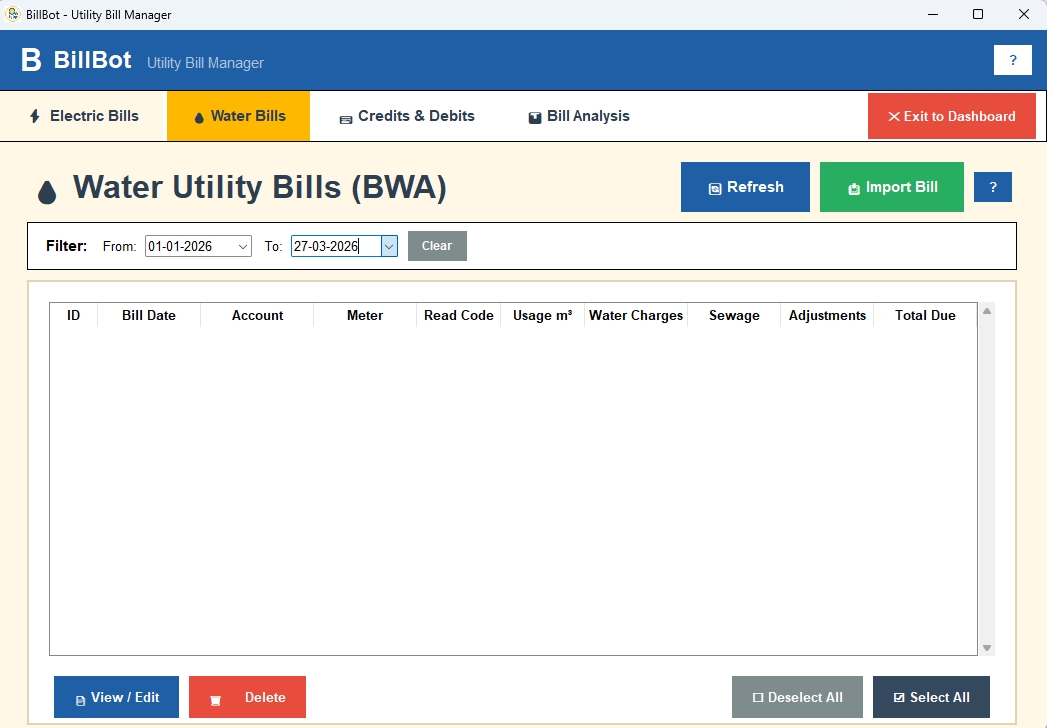The height and width of the screenshot is (728, 1047).
Task: Expand the To date dropdown arrow
Action: (x=389, y=246)
